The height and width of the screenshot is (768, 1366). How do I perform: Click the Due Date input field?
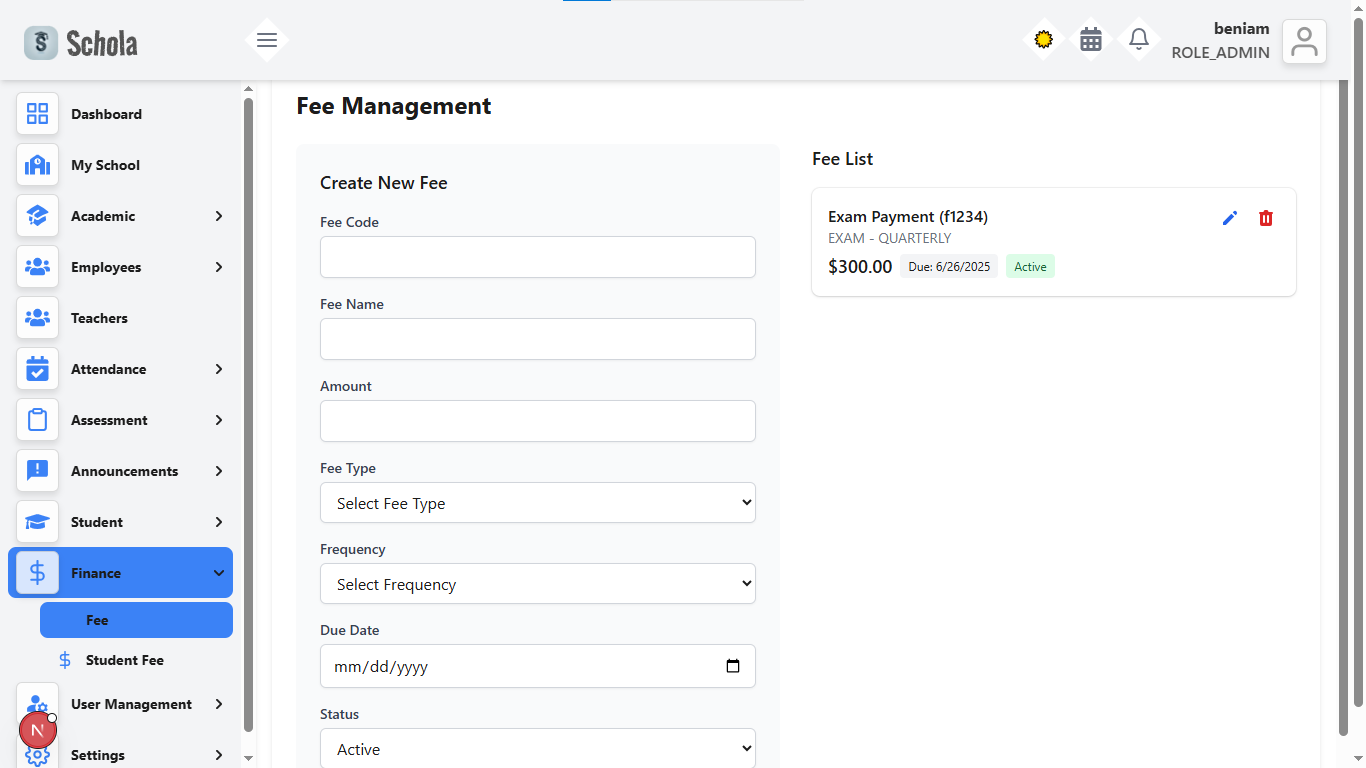pos(520,666)
